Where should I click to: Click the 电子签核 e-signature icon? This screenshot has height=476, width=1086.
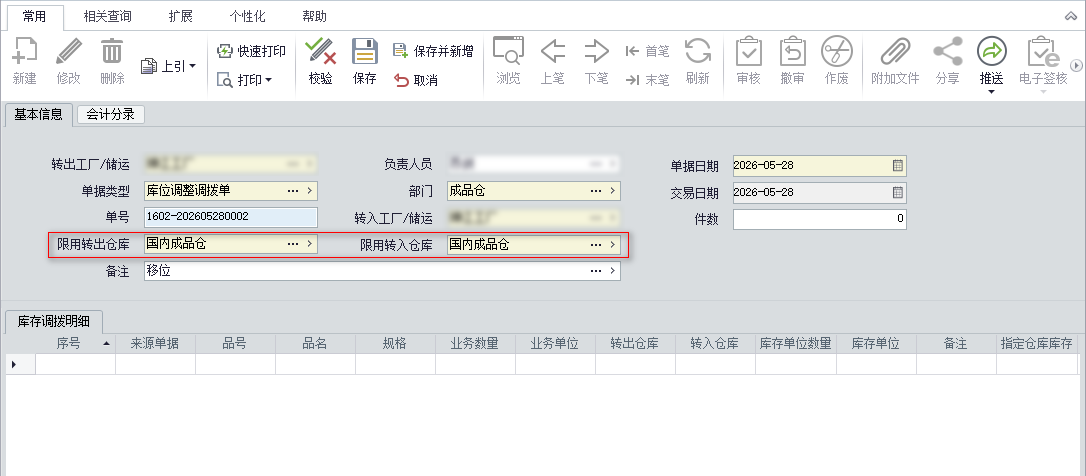pos(1043,51)
